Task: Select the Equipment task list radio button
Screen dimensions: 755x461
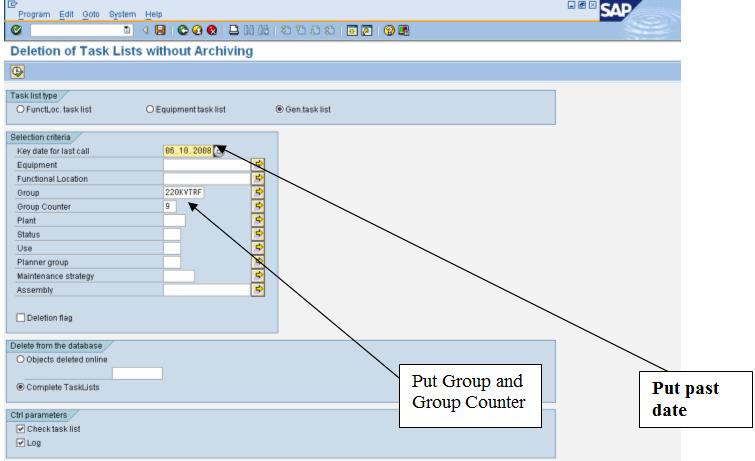Action: [150, 109]
